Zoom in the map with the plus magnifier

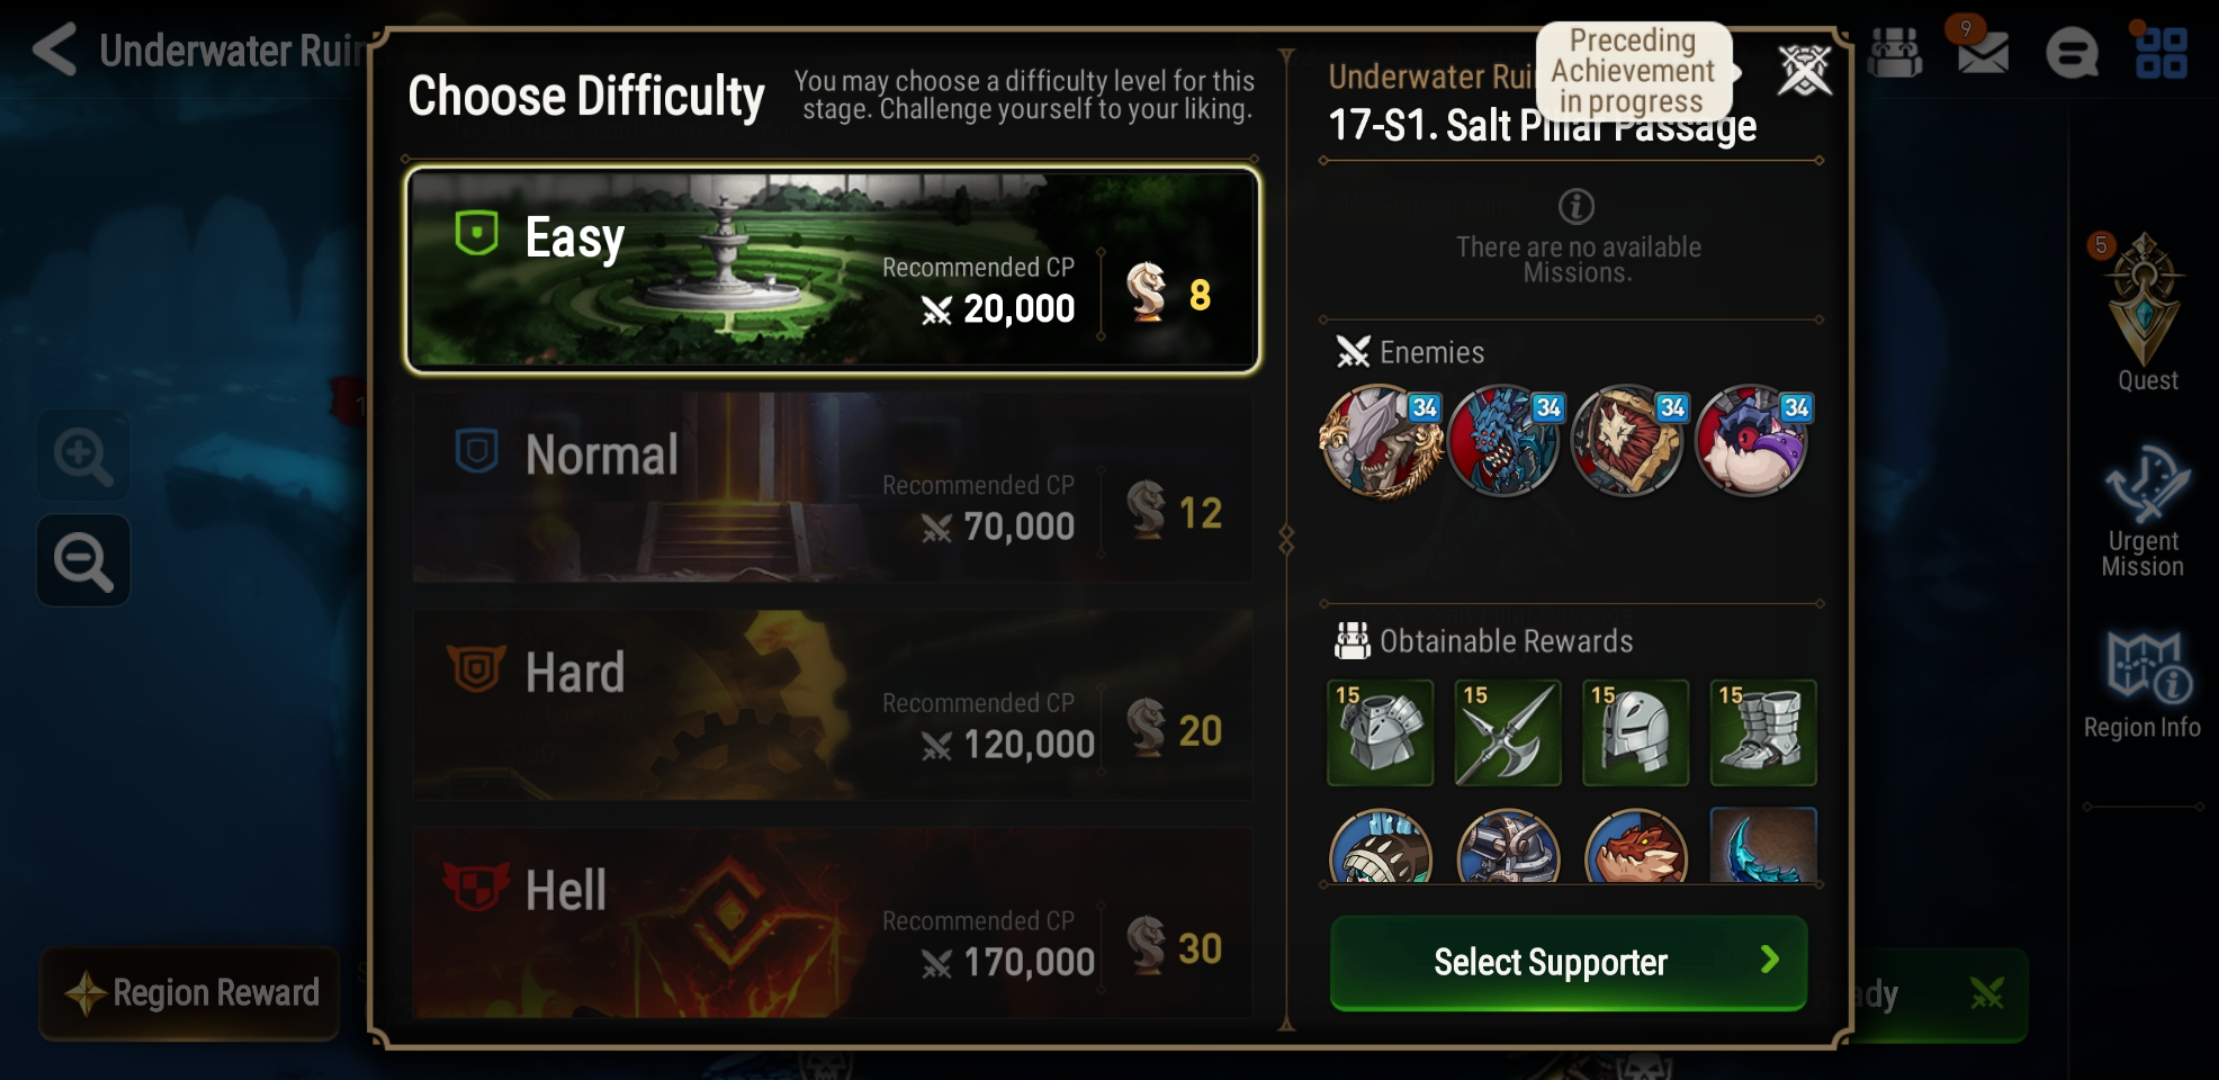84,456
